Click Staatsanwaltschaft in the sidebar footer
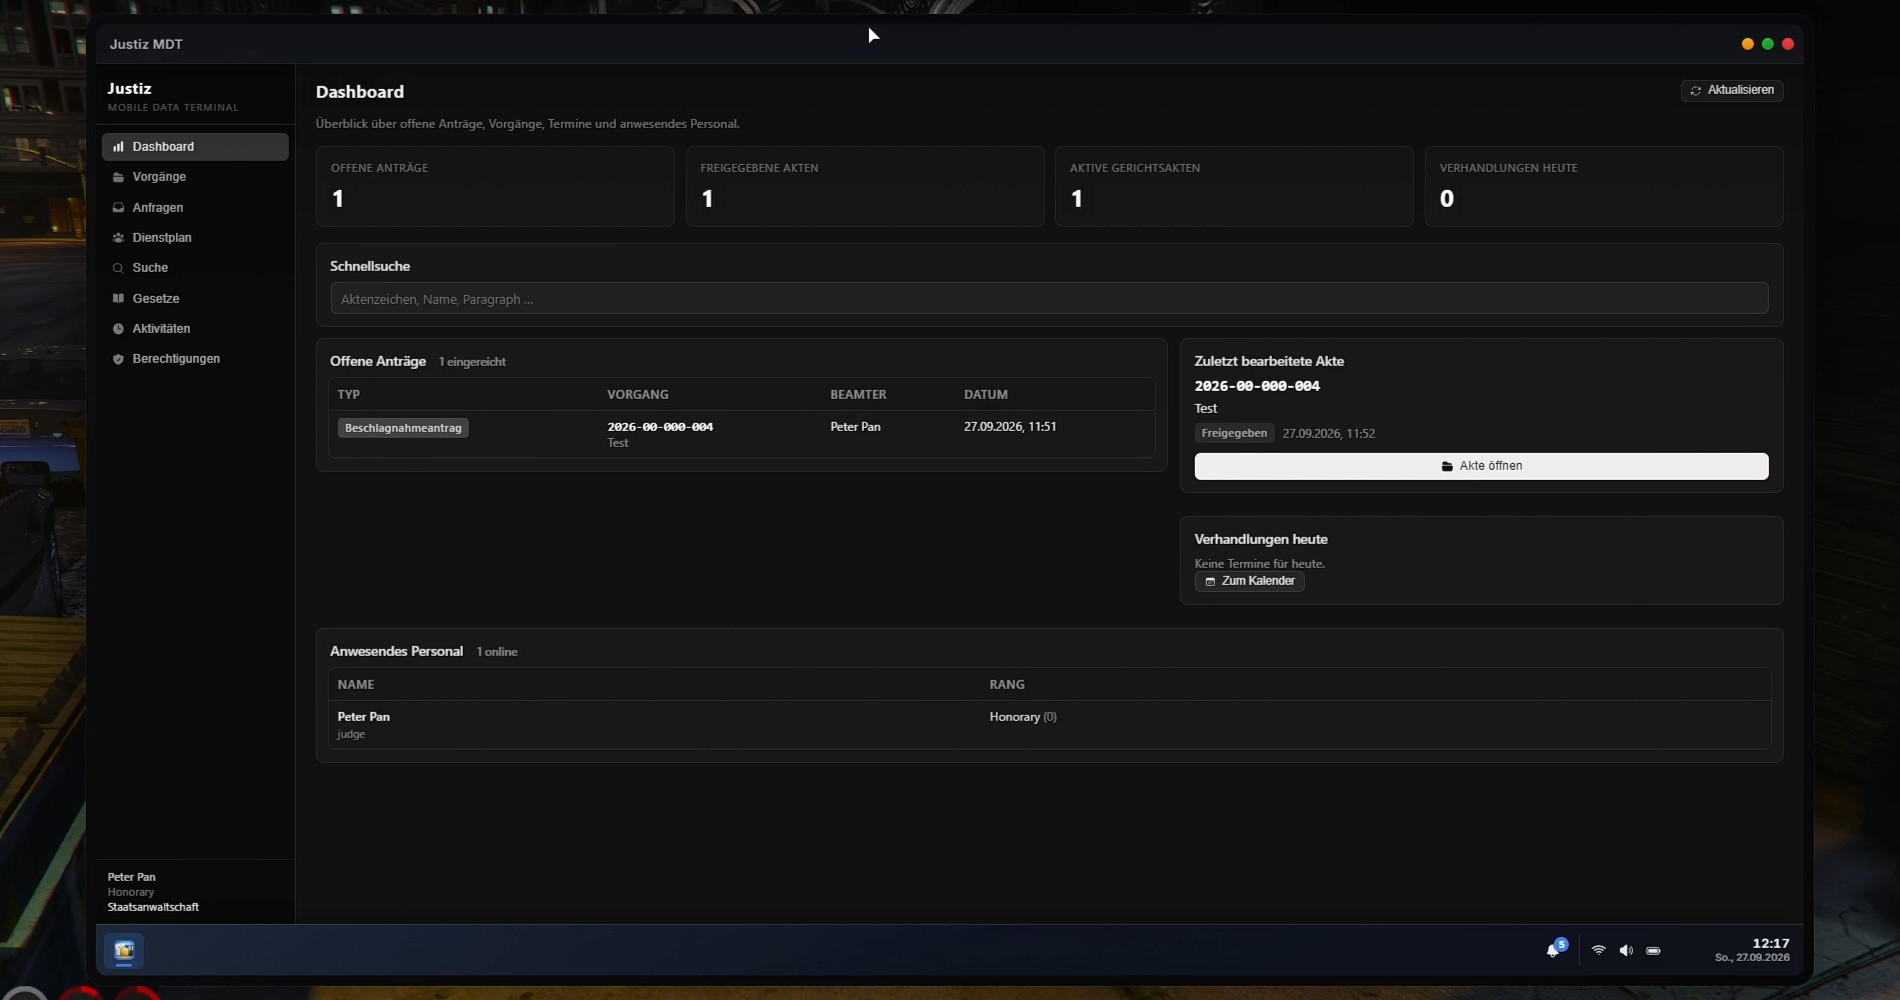This screenshot has height=1000, width=1900. pyautogui.click(x=153, y=907)
